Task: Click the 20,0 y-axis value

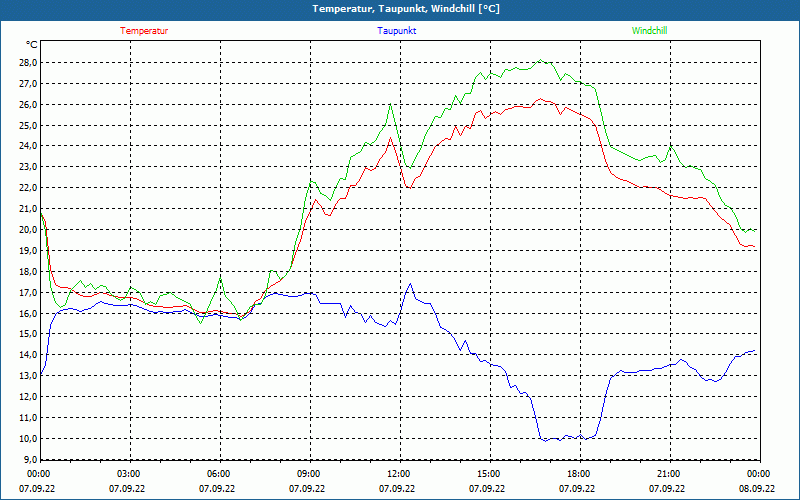Action: coord(28,230)
